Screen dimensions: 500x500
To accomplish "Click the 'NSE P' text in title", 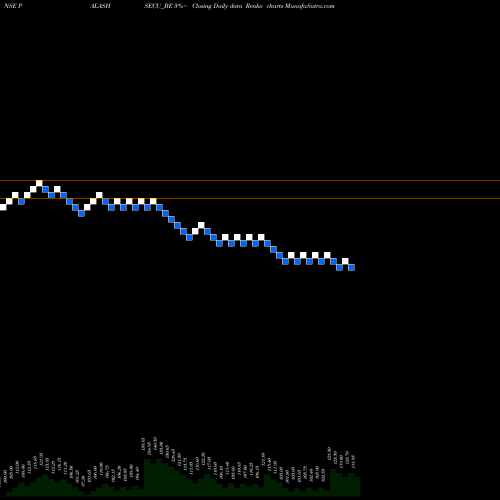I will [13, 6].
